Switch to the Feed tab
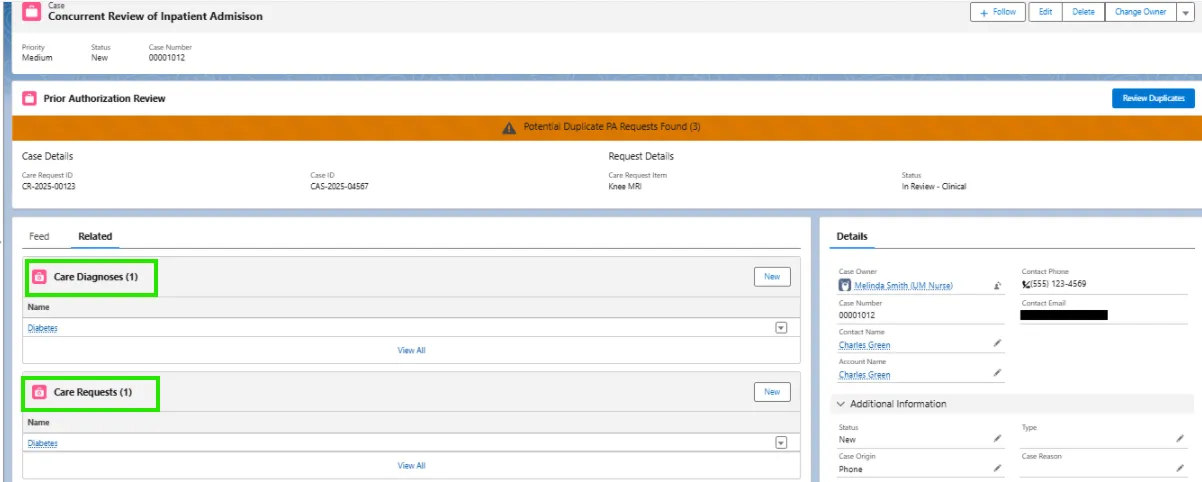Viewport: 1202px width, 482px height. pyautogui.click(x=39, y=237)
